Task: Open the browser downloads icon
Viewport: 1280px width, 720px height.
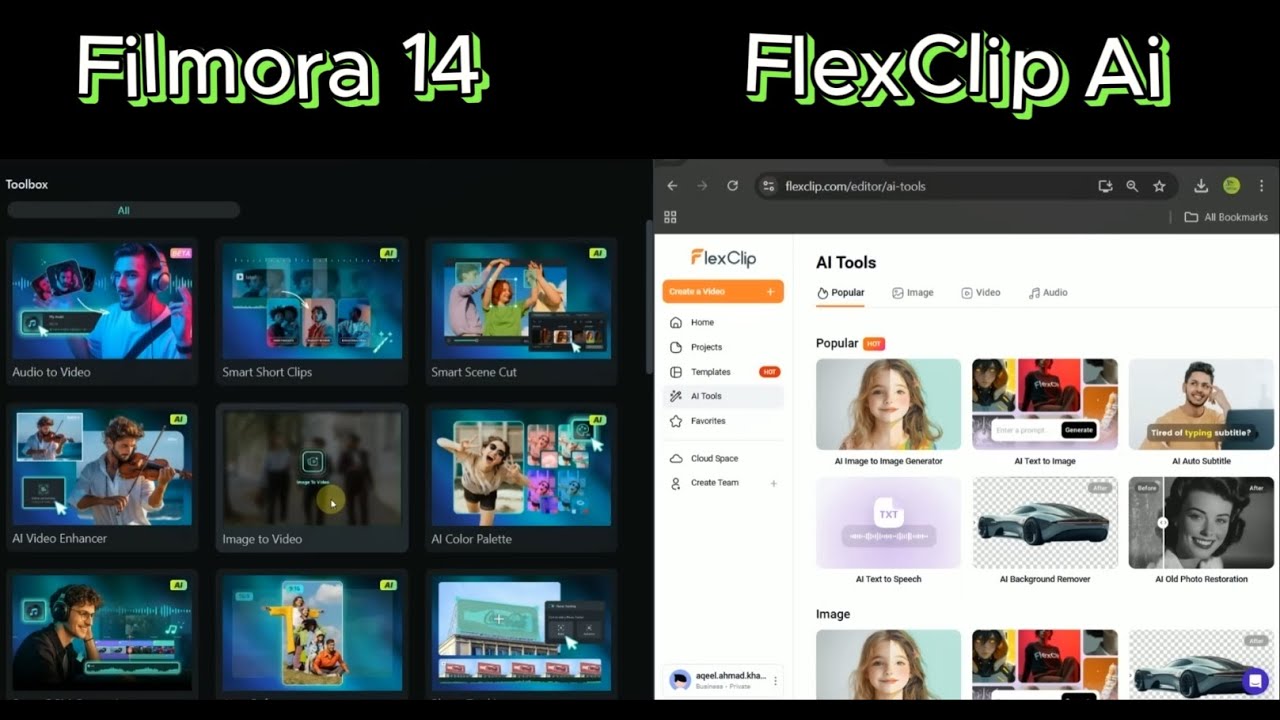Action: click(1201, 186)
